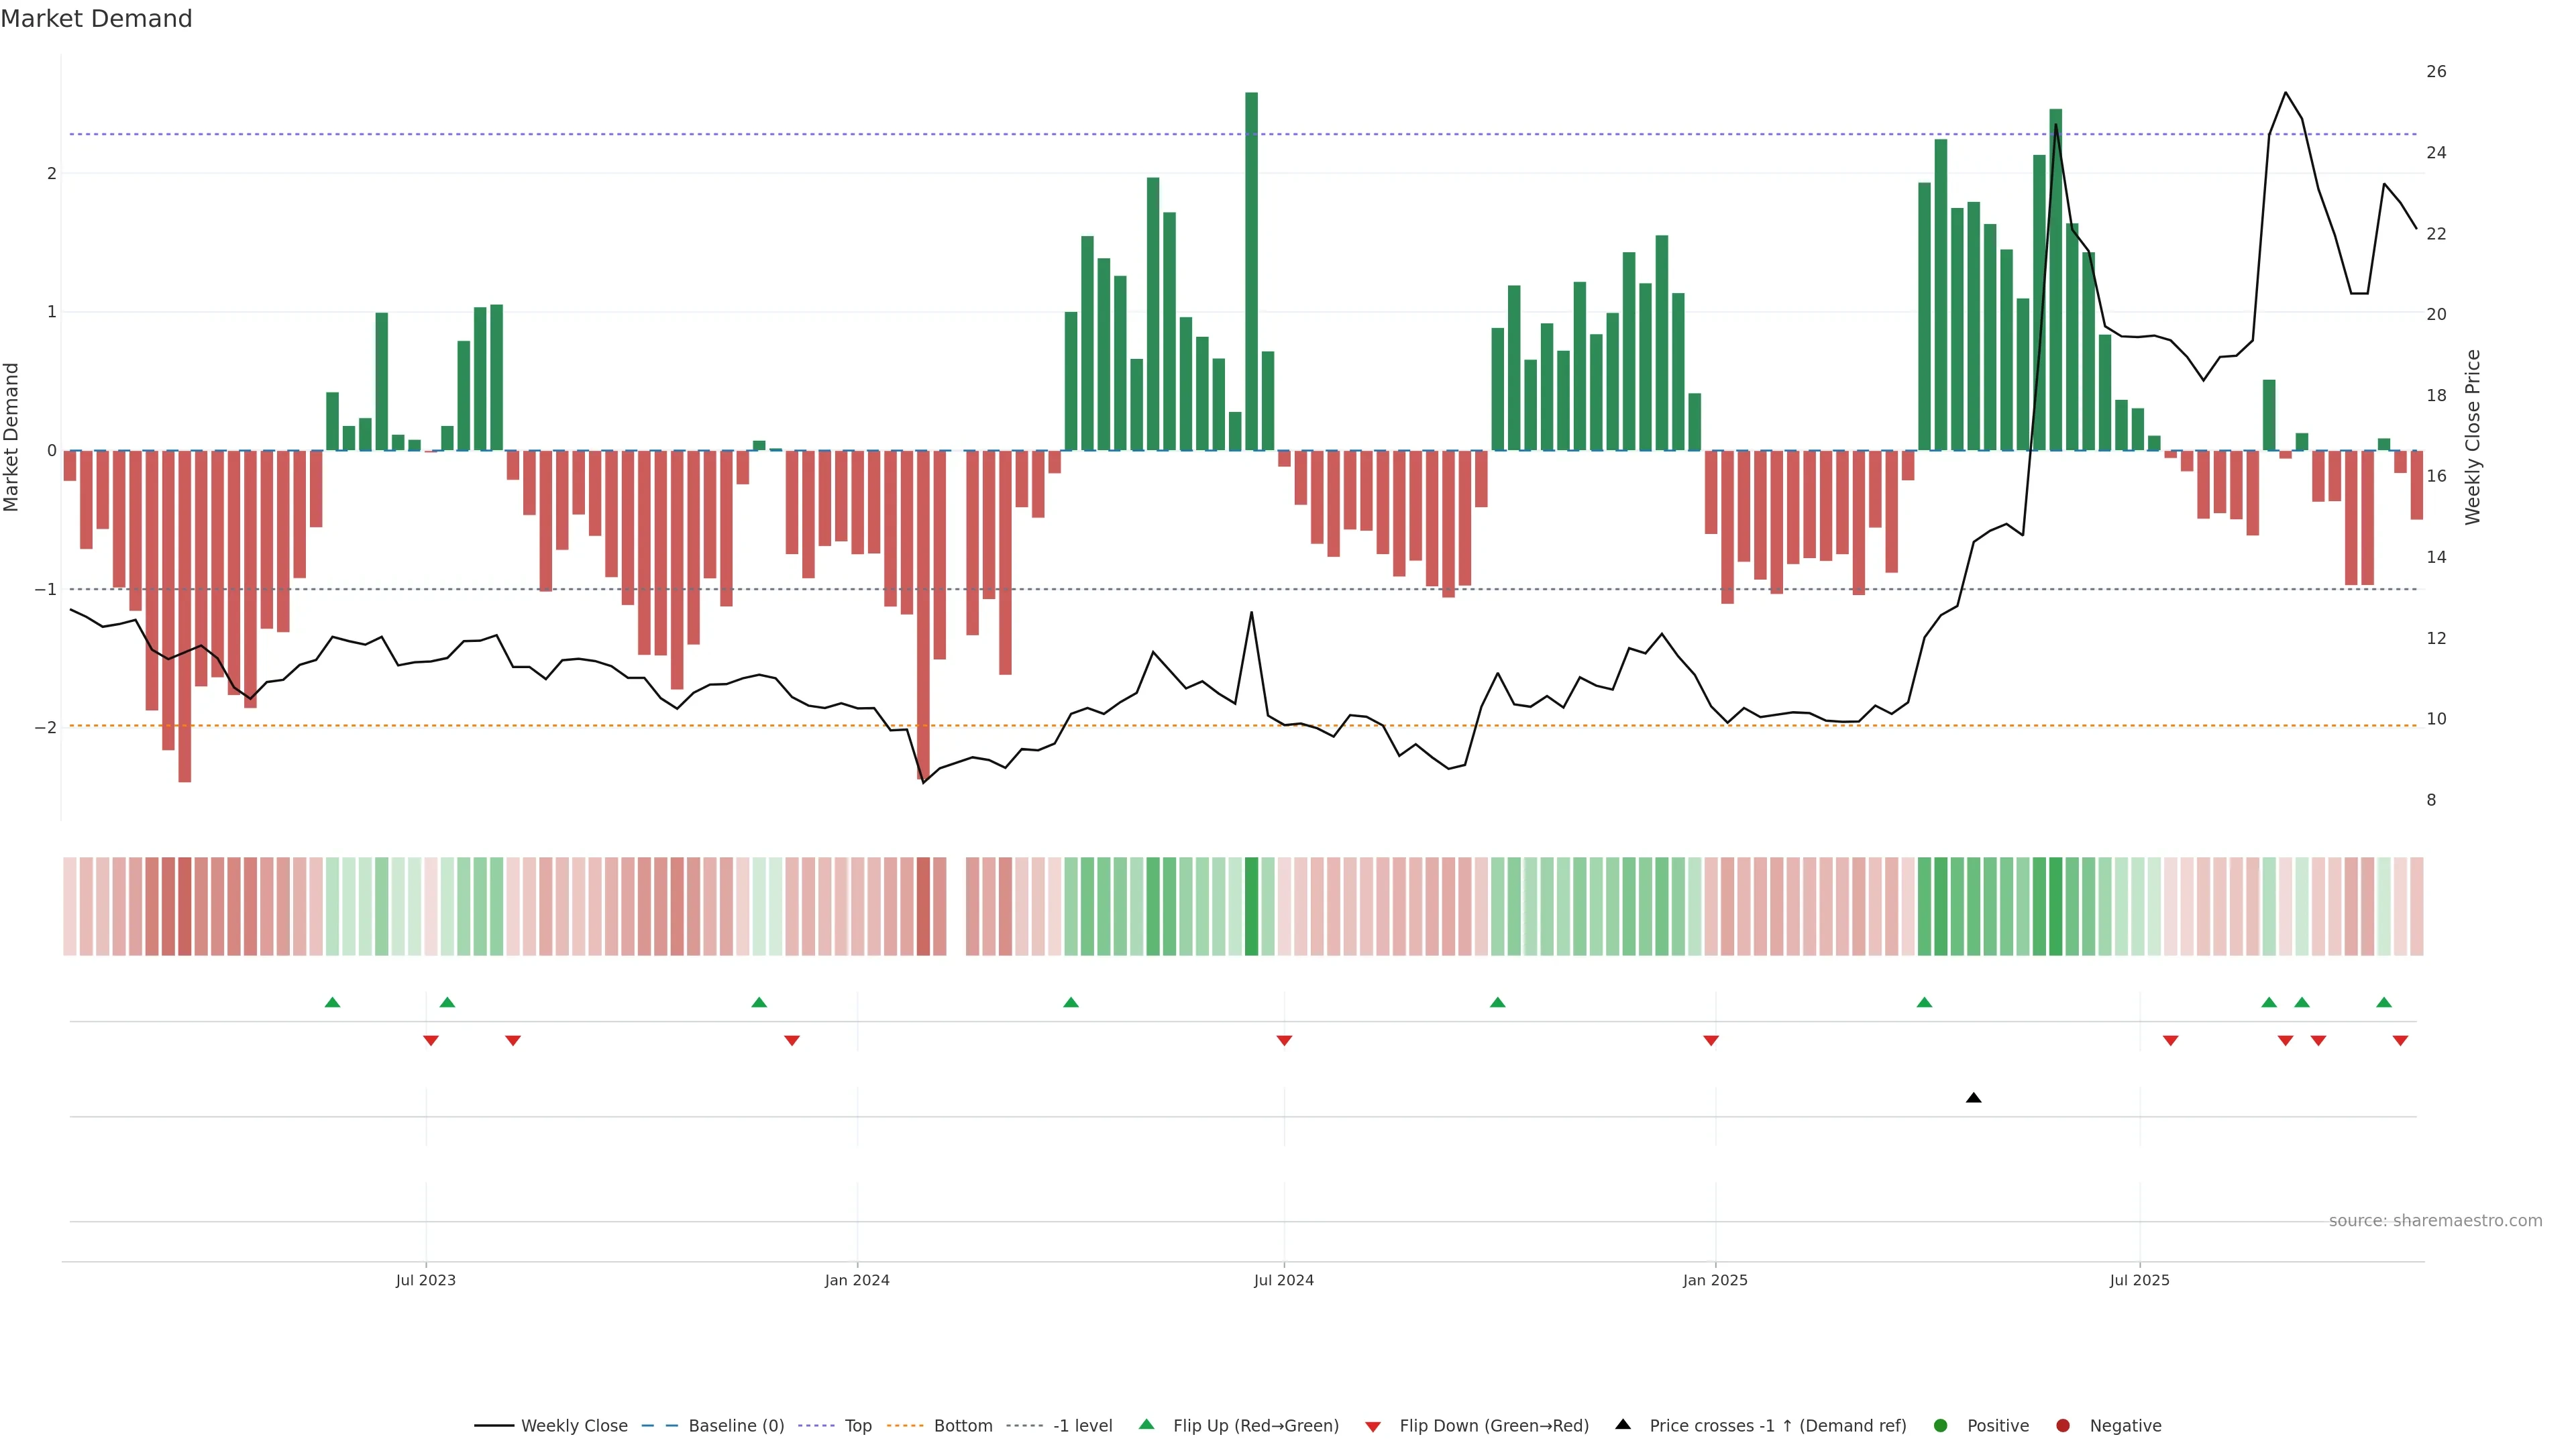
Task: Click the tallest green bar near Jul 2024
Action: (x=1251, y=270)
